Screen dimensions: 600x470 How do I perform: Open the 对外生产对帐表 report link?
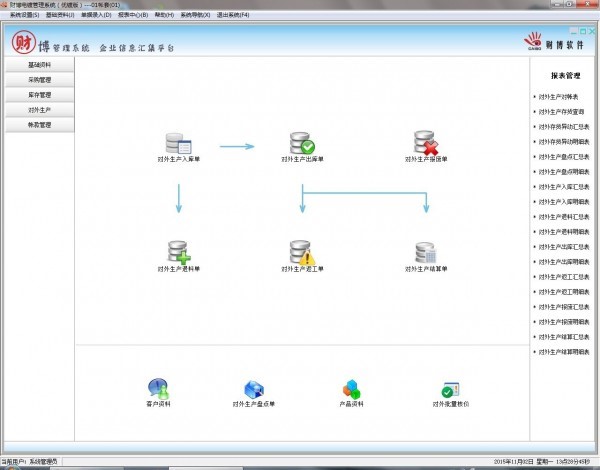pyautogui.click(x=562, y=96)
